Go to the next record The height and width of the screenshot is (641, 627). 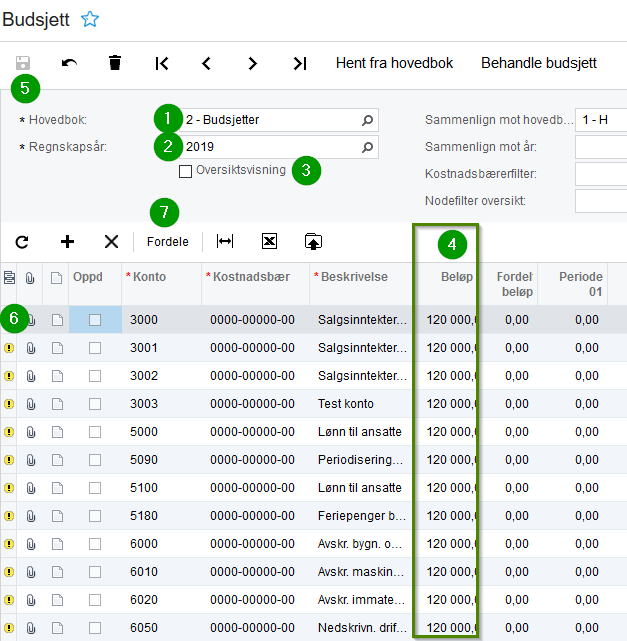252,63
